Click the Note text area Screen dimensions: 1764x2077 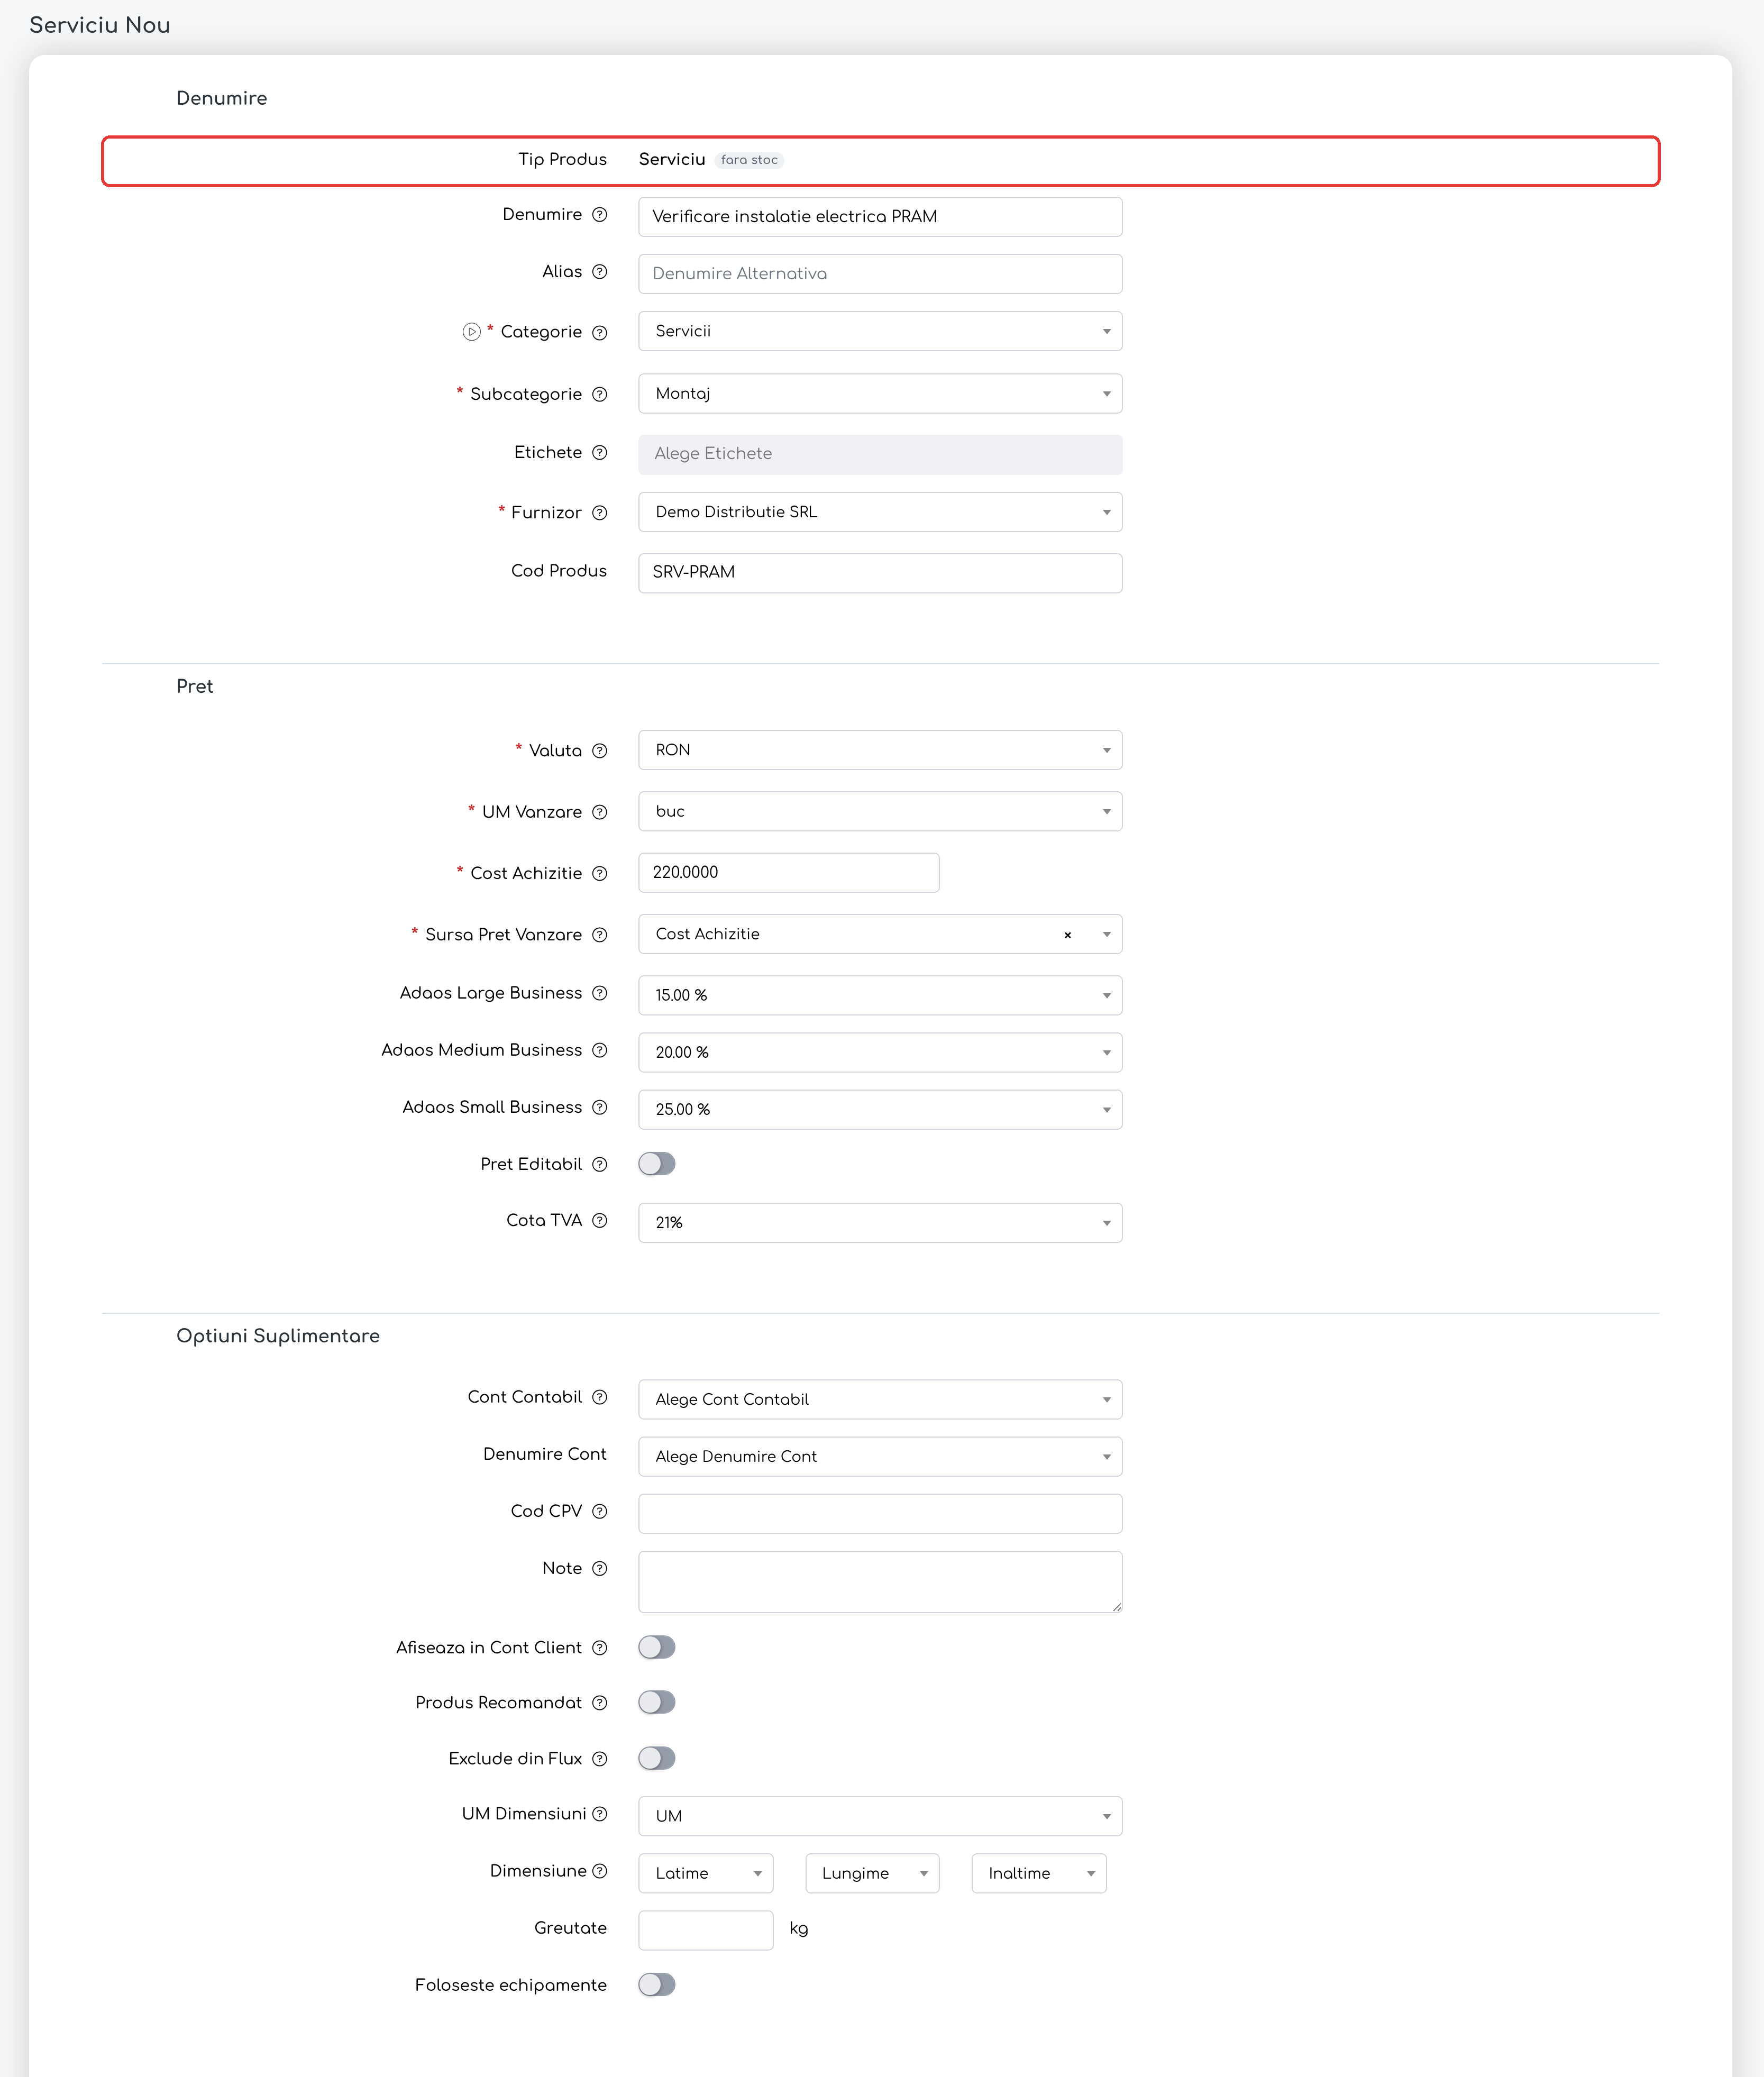click(880, 1581)
